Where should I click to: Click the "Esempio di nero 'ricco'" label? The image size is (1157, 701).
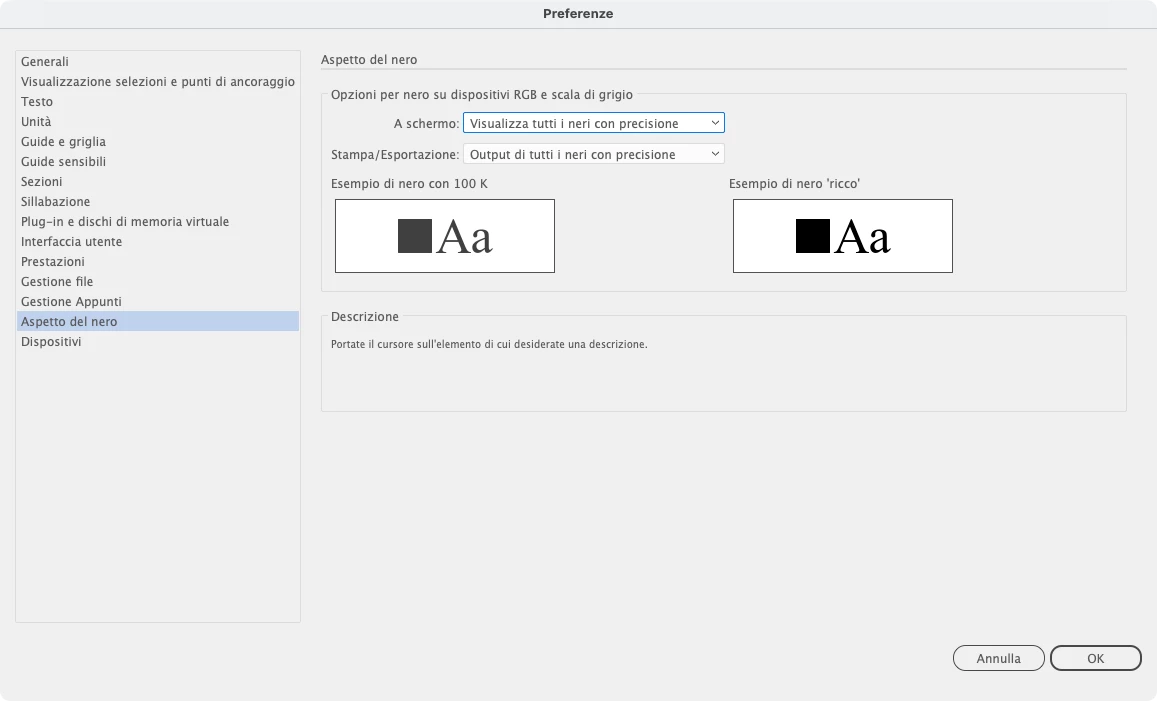[794, 184]
